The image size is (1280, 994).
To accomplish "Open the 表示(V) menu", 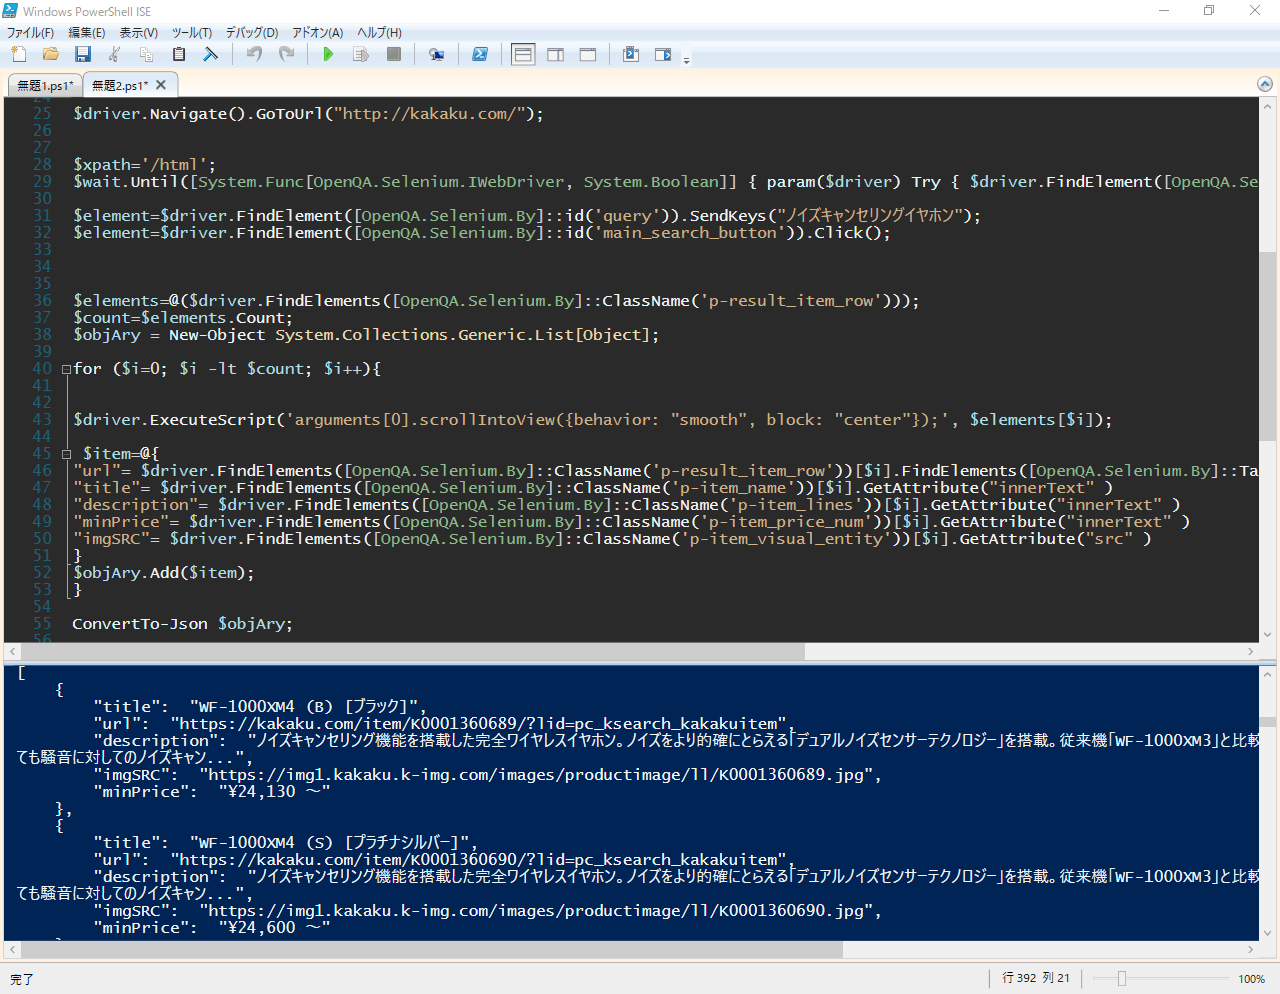I will (139, 33).
